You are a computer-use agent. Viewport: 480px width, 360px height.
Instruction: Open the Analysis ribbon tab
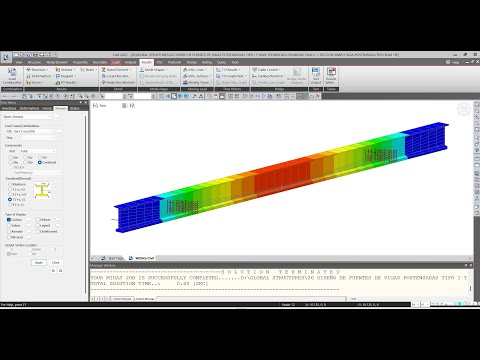pos(130,62)
